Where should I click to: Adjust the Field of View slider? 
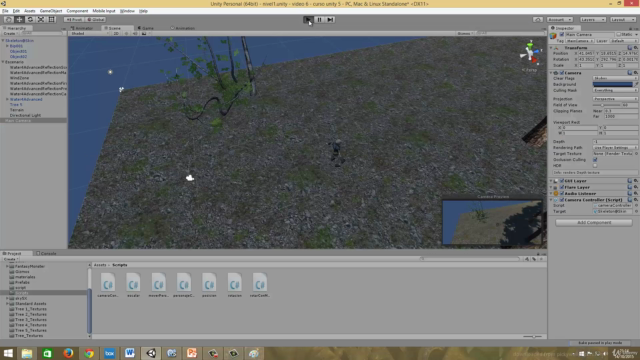[607, 105]
